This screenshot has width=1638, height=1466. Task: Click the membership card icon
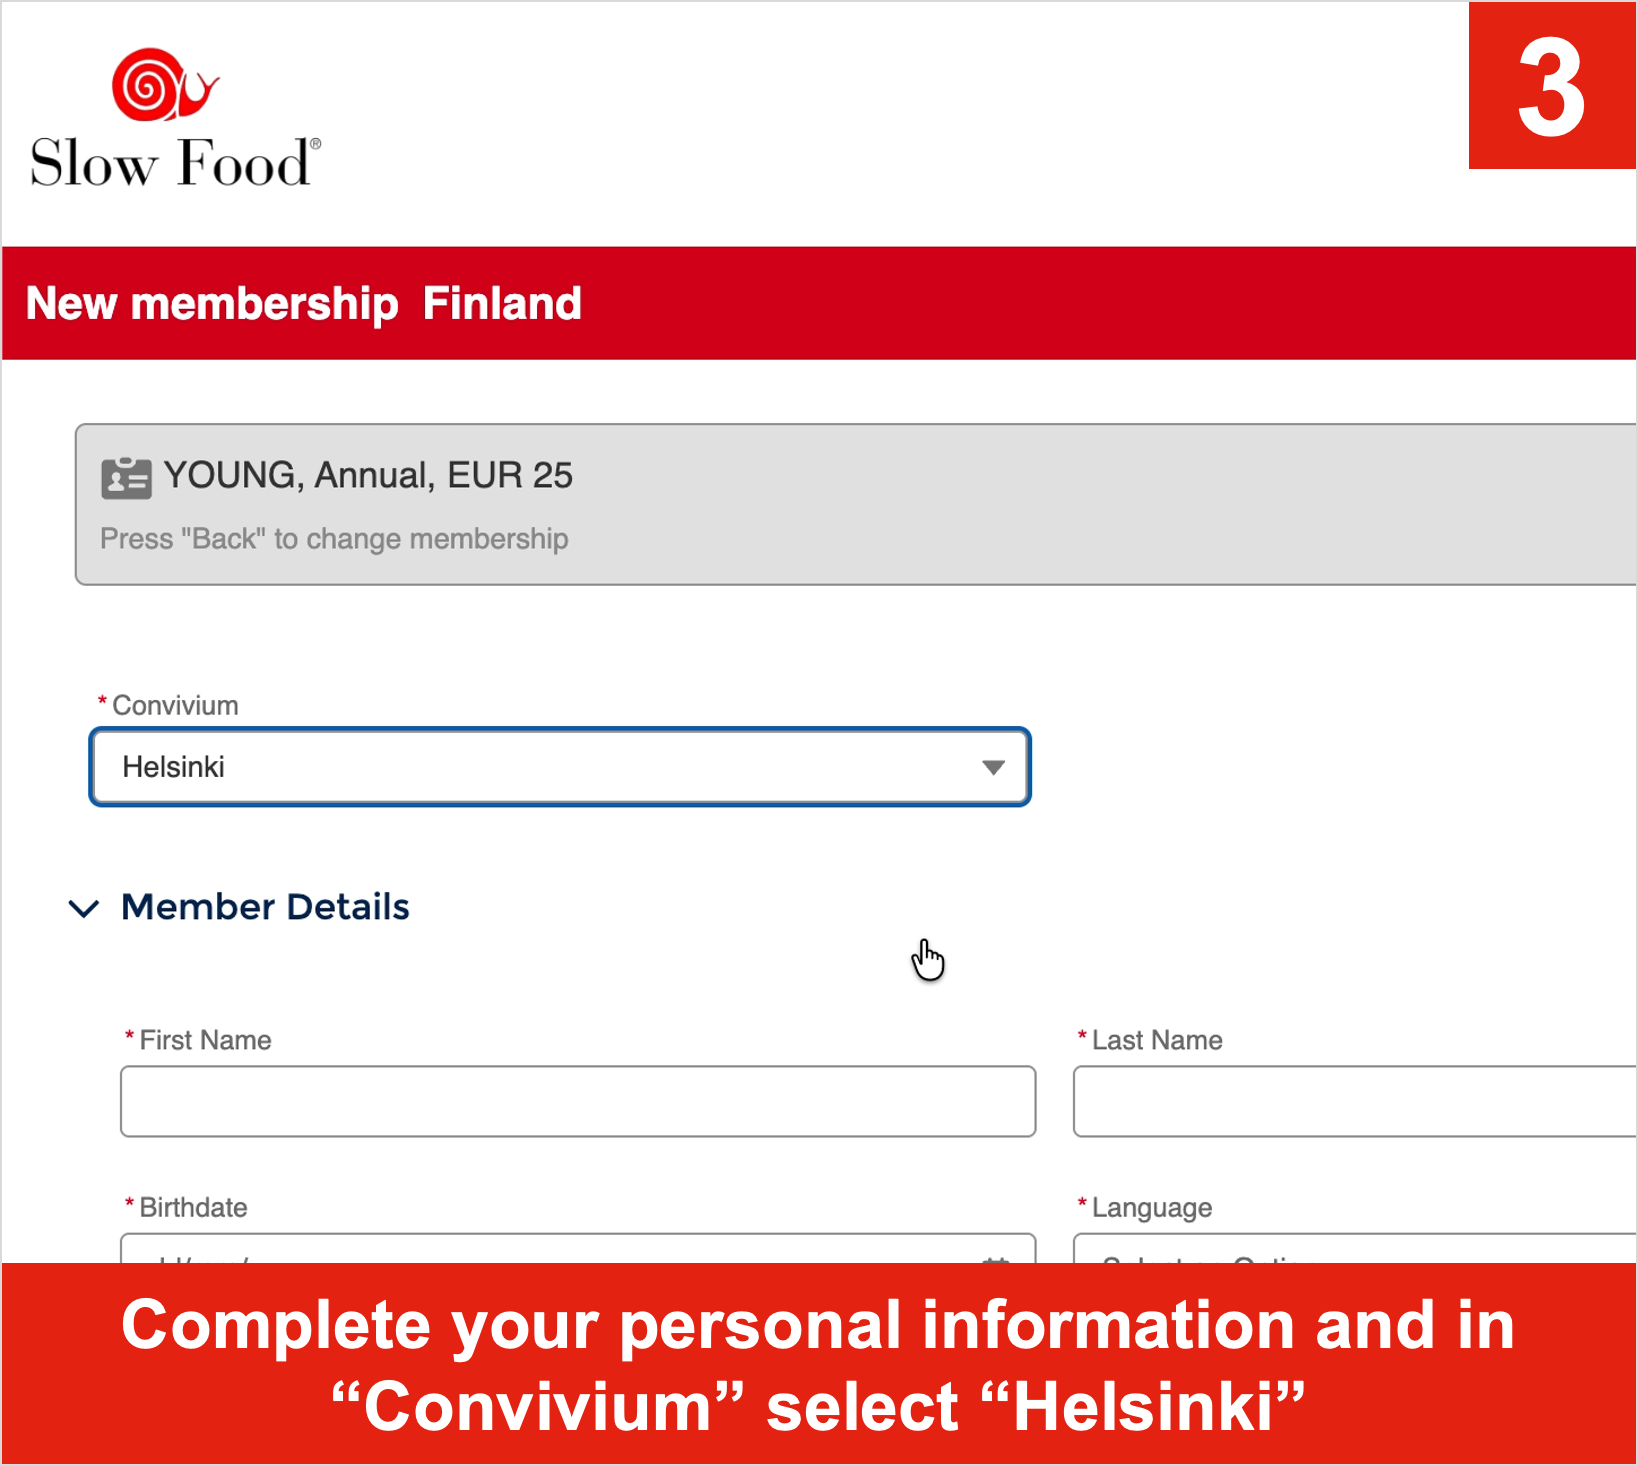coord(126,478)
